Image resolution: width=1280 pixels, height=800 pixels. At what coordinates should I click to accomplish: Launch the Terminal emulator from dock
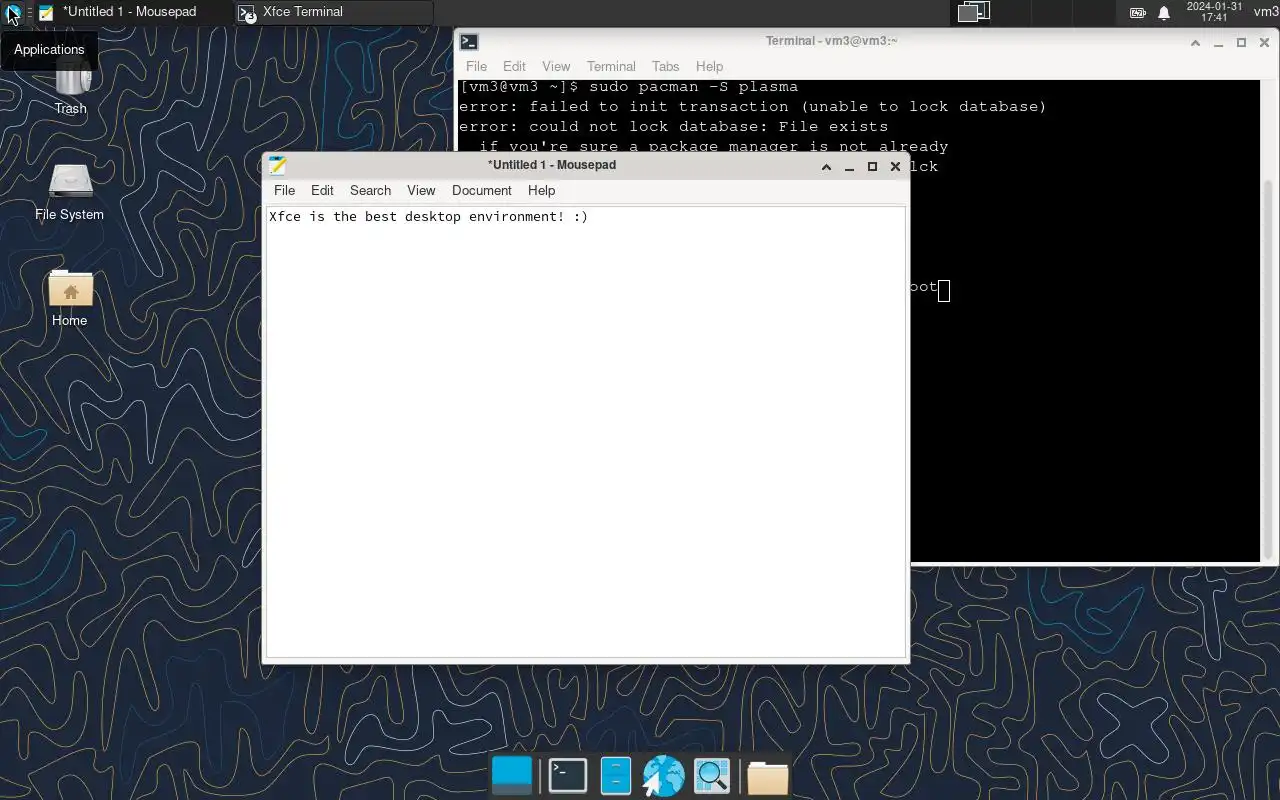tap(568, 776)
